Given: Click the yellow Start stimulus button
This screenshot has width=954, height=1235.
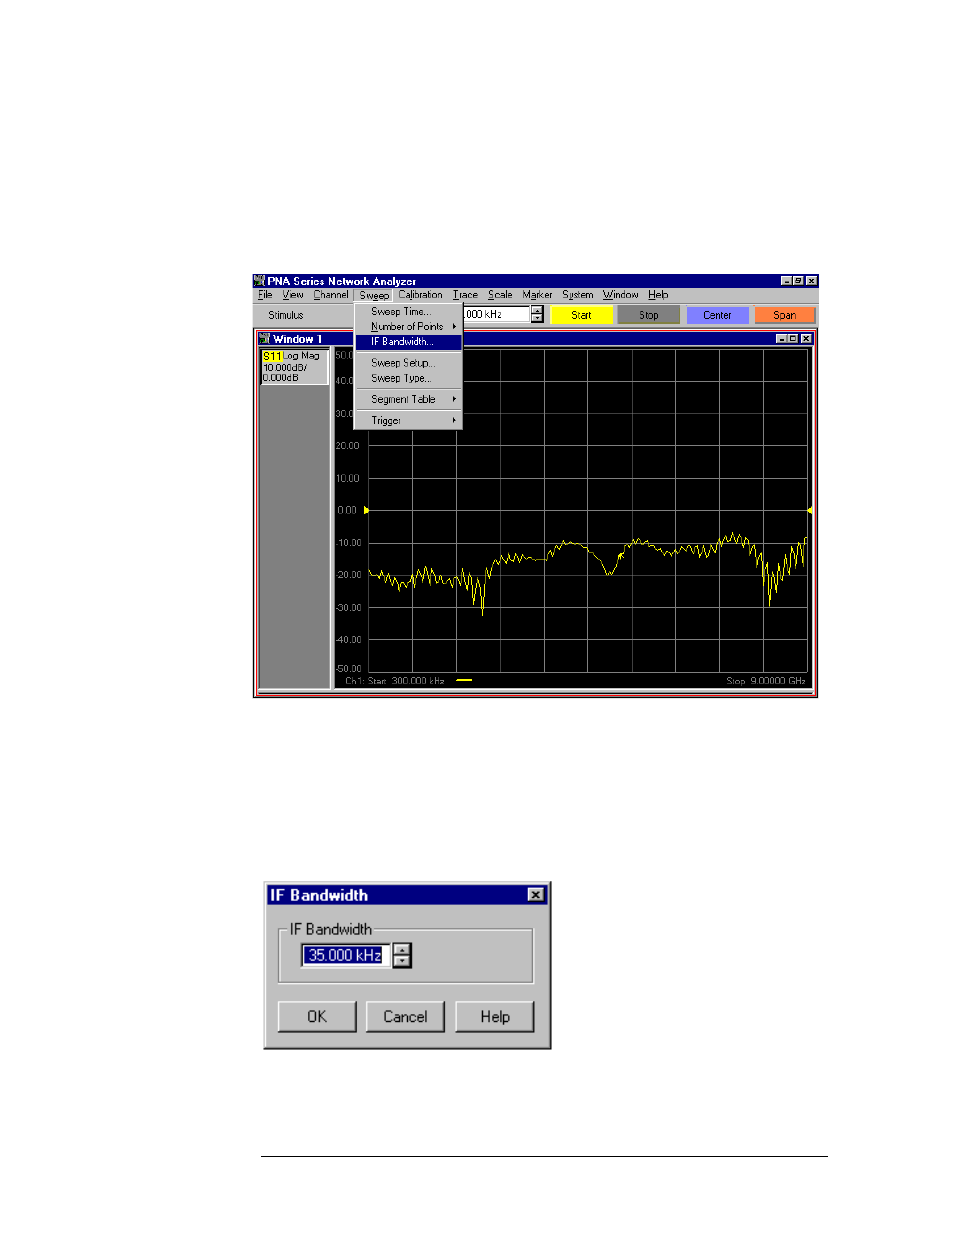Looking at the screenshot, I should (581, 315).
